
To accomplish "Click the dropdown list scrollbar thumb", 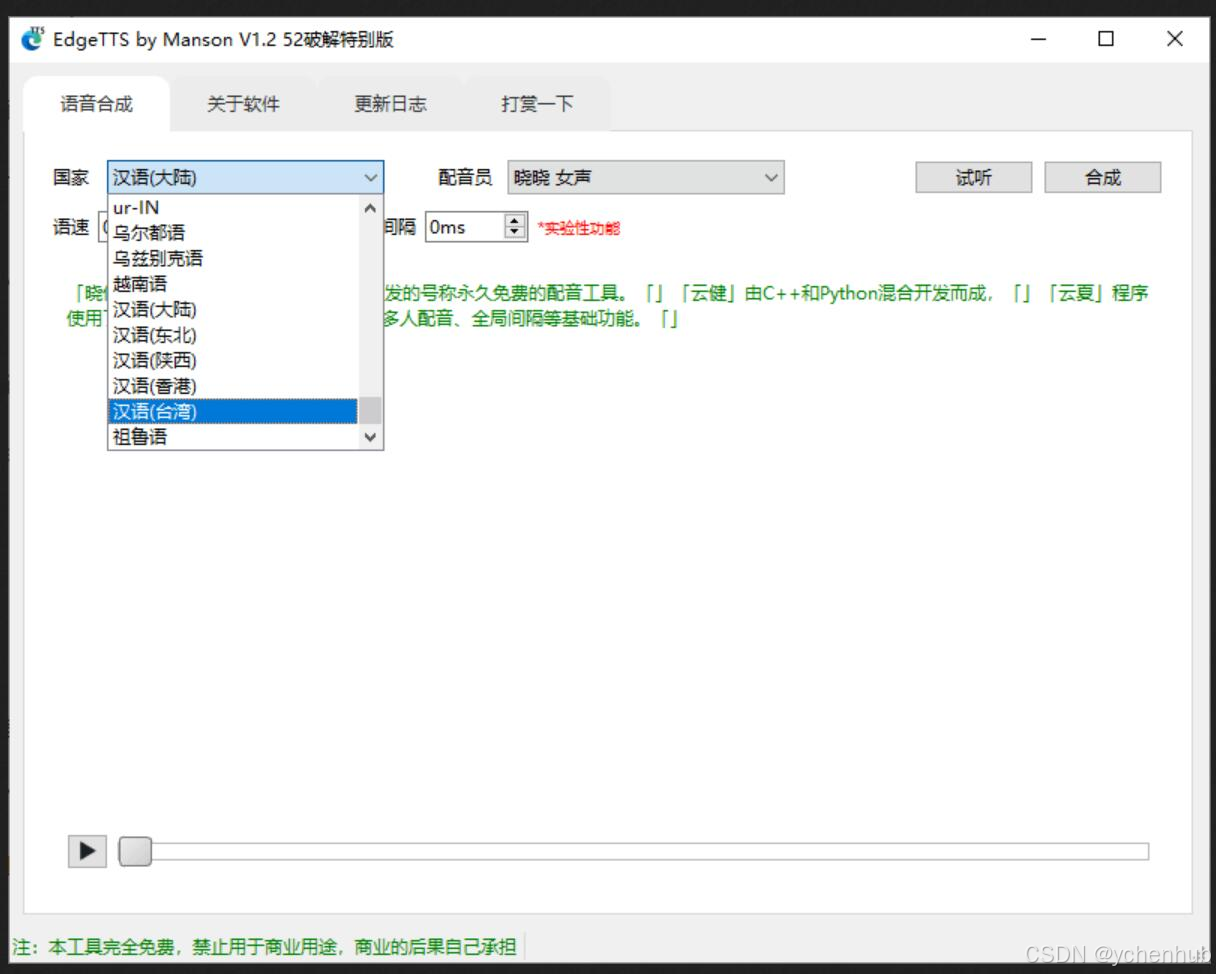I will (370, 410).
